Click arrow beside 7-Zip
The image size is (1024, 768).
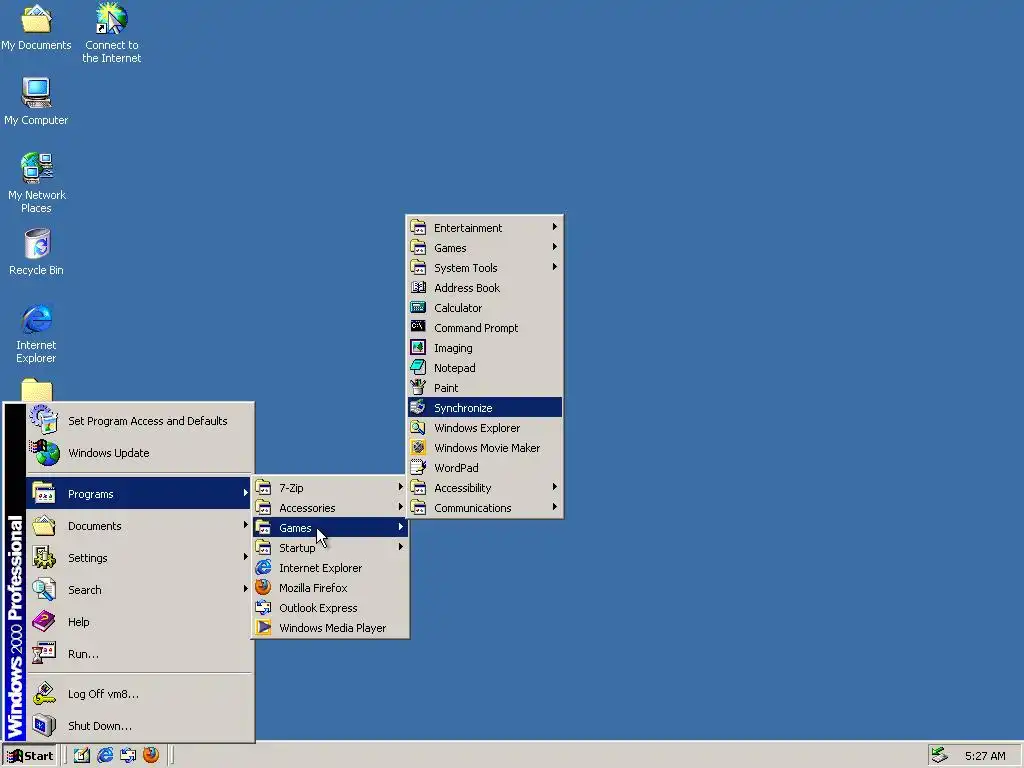pos(400,487)
